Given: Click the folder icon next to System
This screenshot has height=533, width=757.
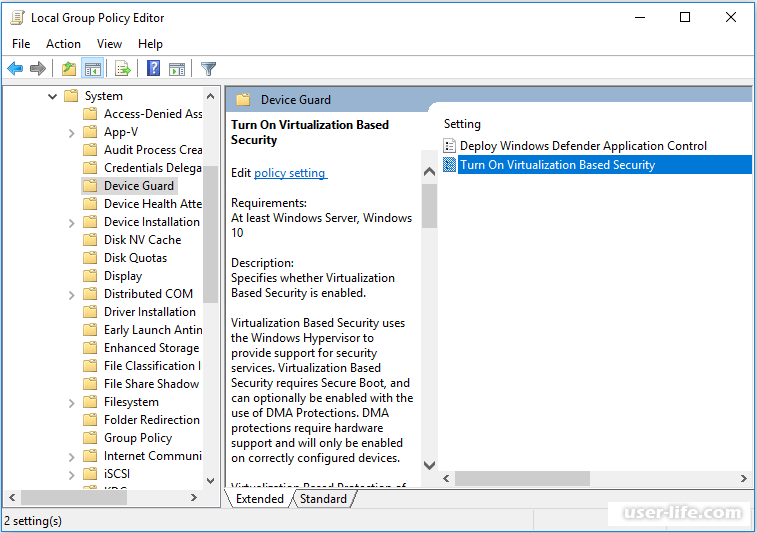Looking at the screenshot, I should (71, 96).
